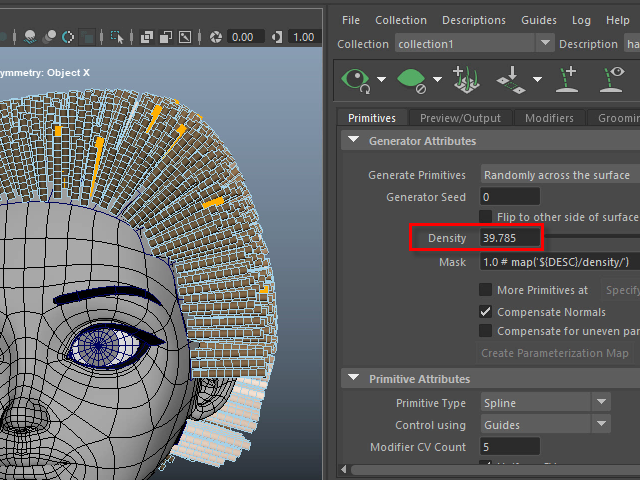Enable Compensate for uneven patches checkbox
The width and height of the screenshot is (640, 480).
pyautogui.click(x=486, y=331)
